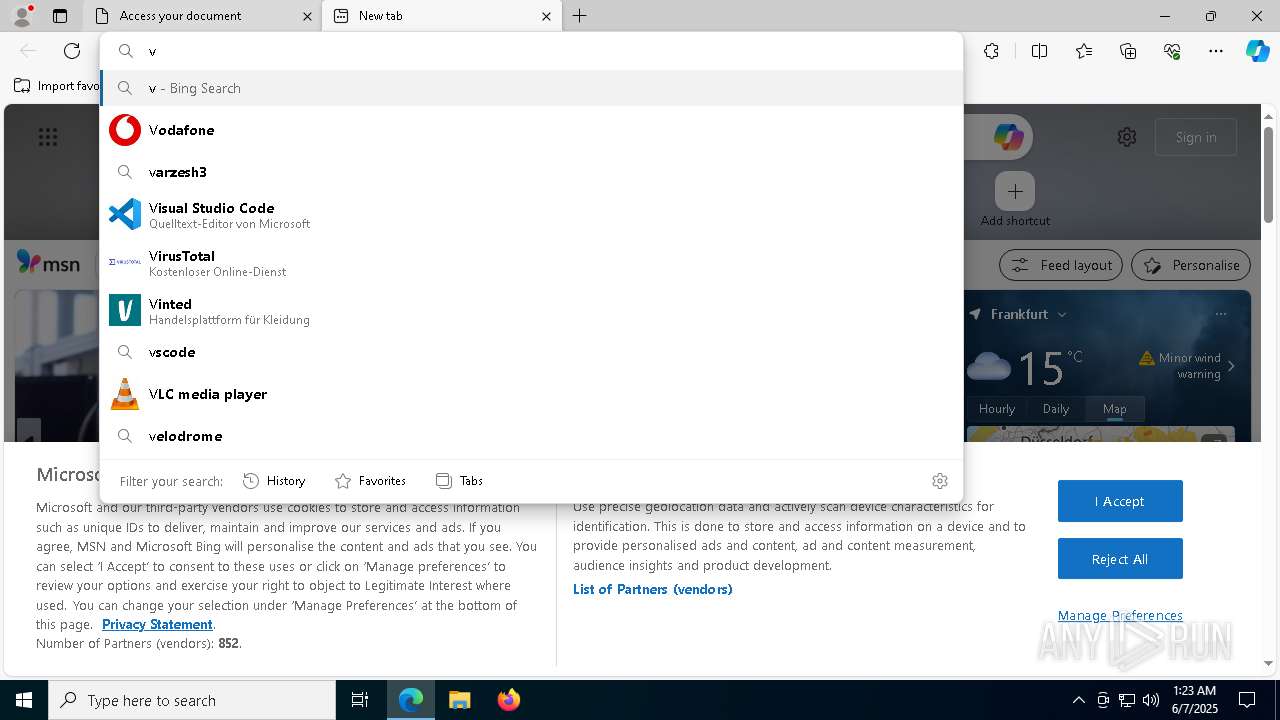Open the search suggestion settings gear
Image resolution: width=1280 pixels, height=720 pixels.
939,481
